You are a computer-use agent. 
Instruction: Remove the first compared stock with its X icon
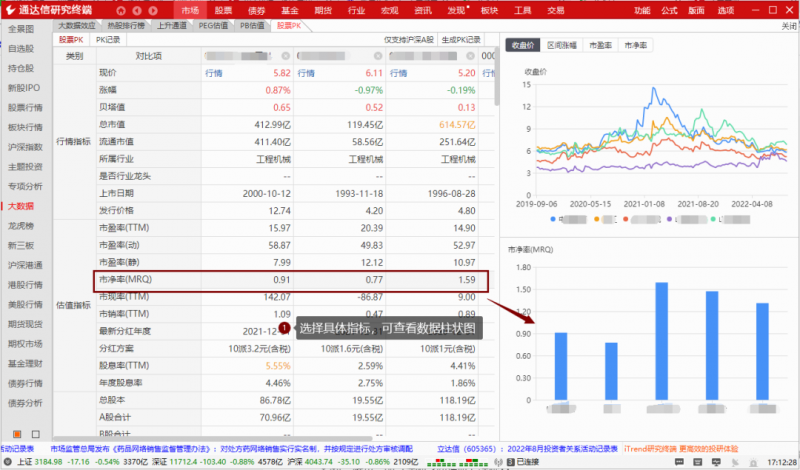click(286, 56)
